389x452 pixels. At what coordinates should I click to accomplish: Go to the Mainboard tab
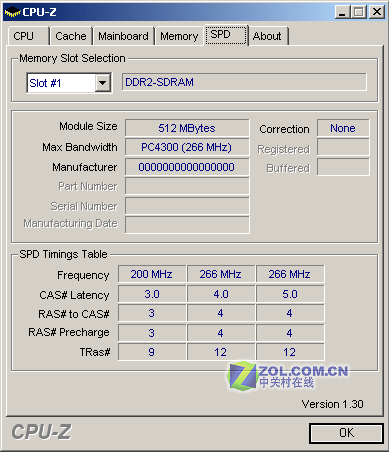tap(123, 36)
